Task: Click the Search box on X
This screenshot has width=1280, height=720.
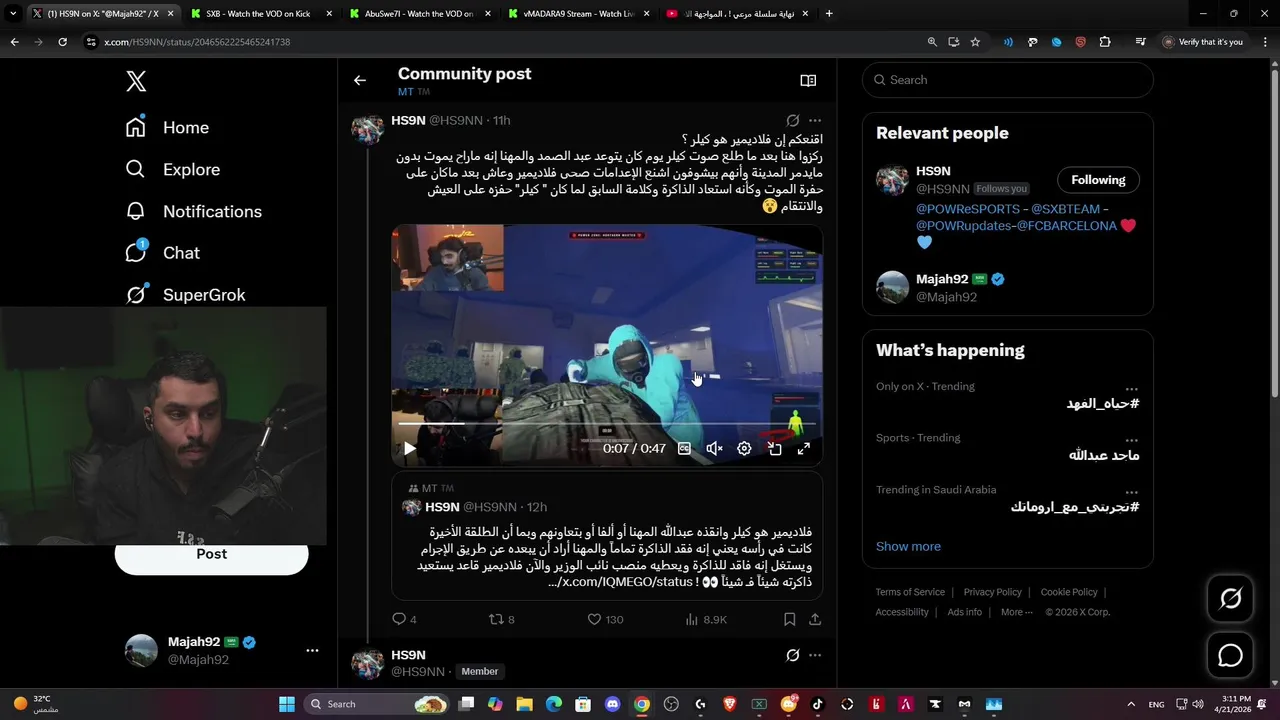Action: [x=1007, y=80]
